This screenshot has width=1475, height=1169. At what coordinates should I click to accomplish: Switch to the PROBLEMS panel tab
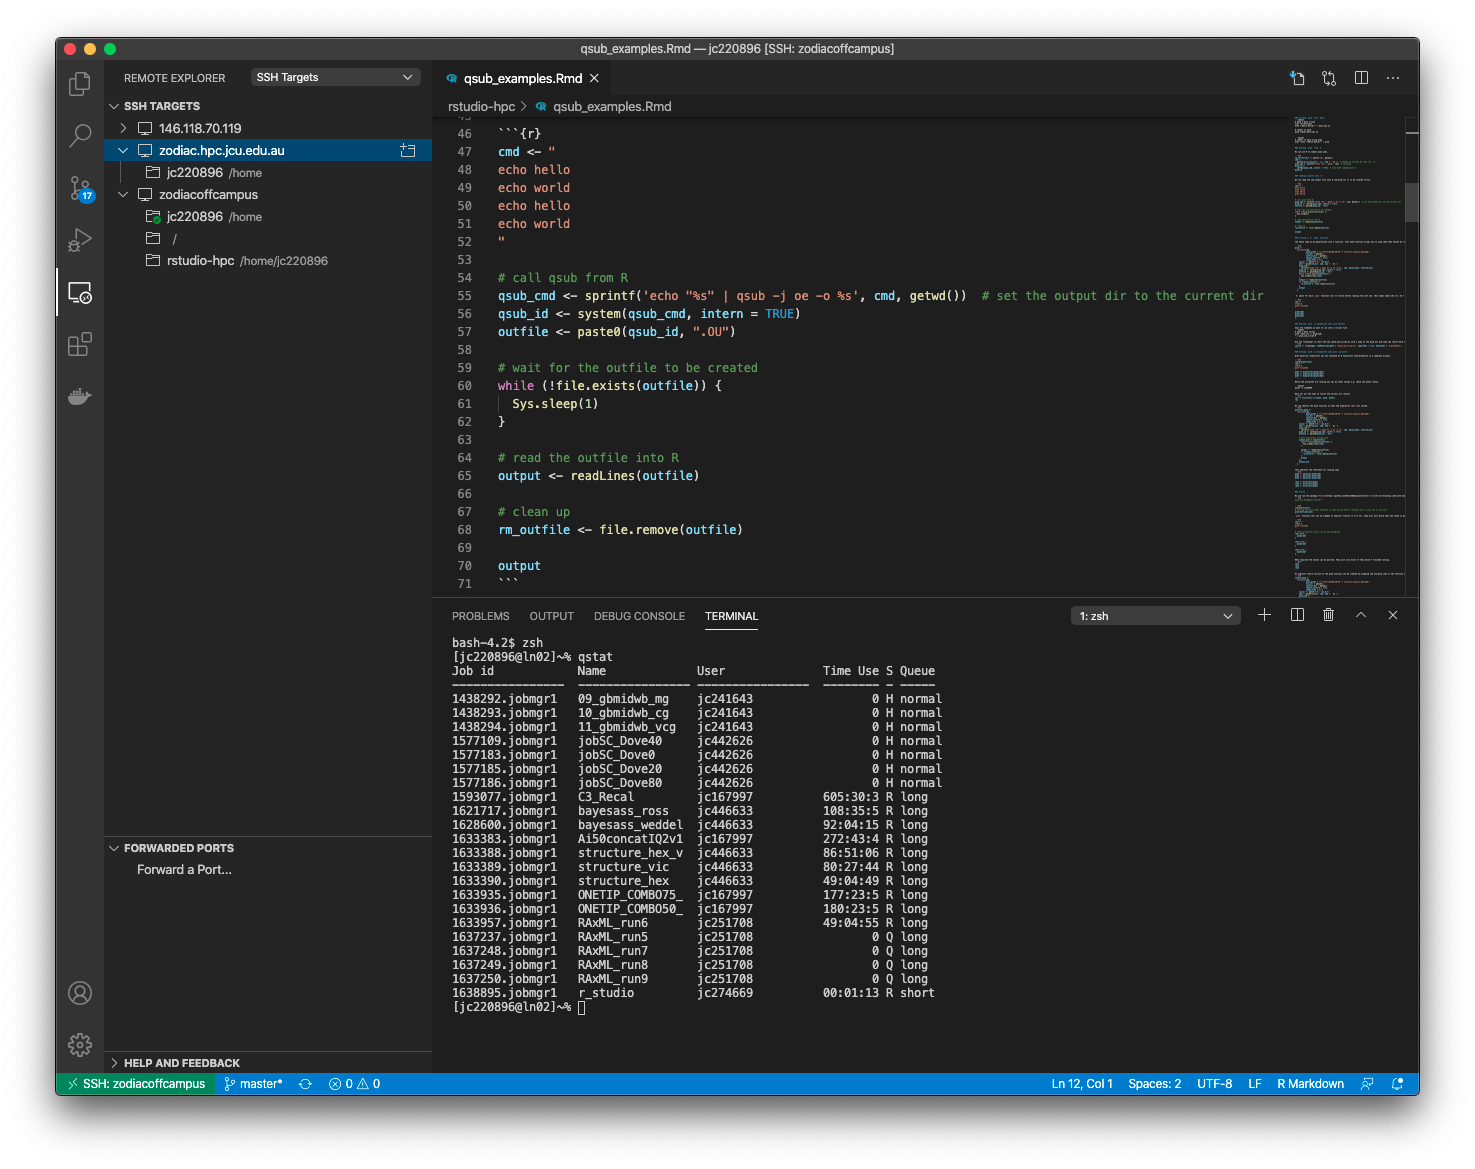[x=480, y=616]
